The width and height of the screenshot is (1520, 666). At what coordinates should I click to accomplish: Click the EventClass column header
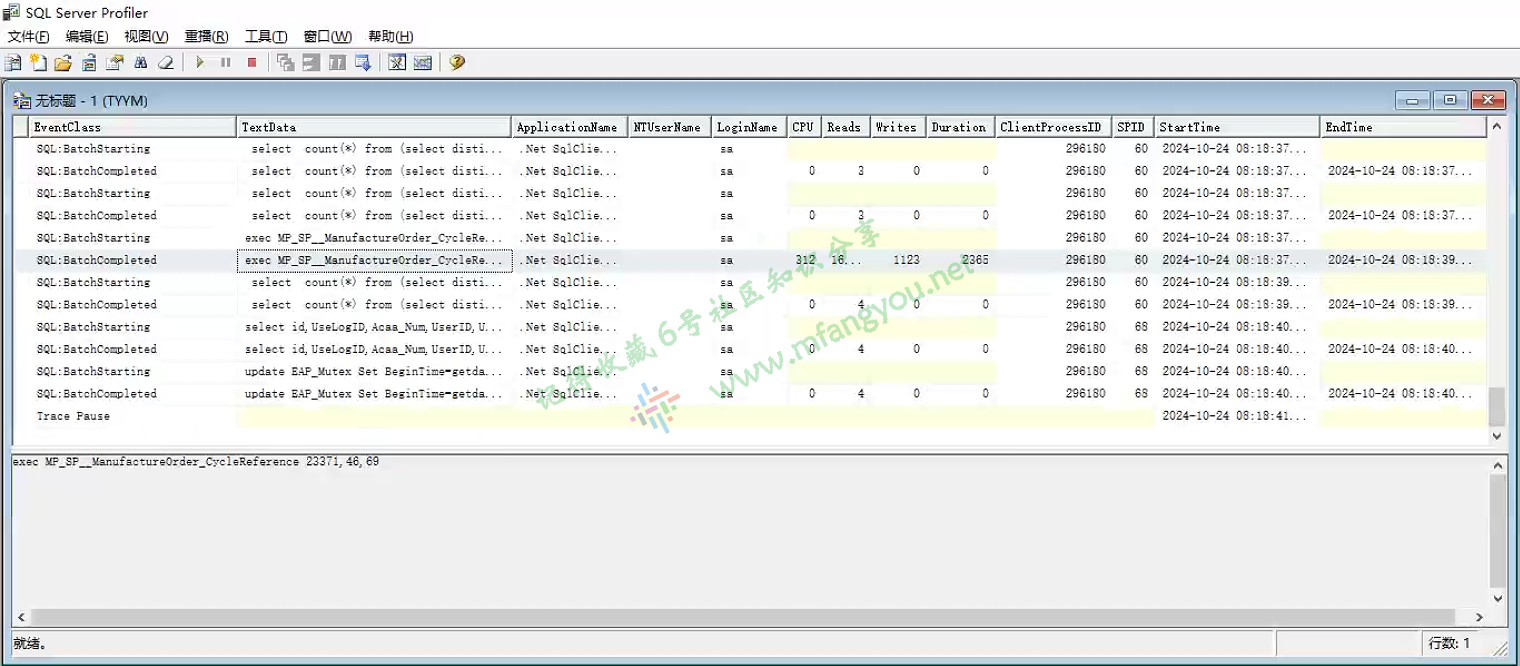click(133, 127)
